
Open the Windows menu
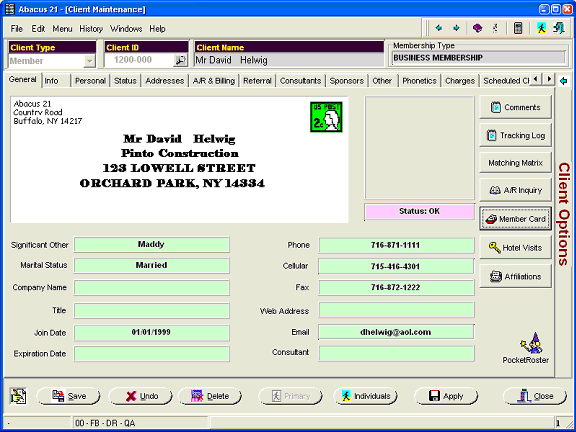(126, 29)
